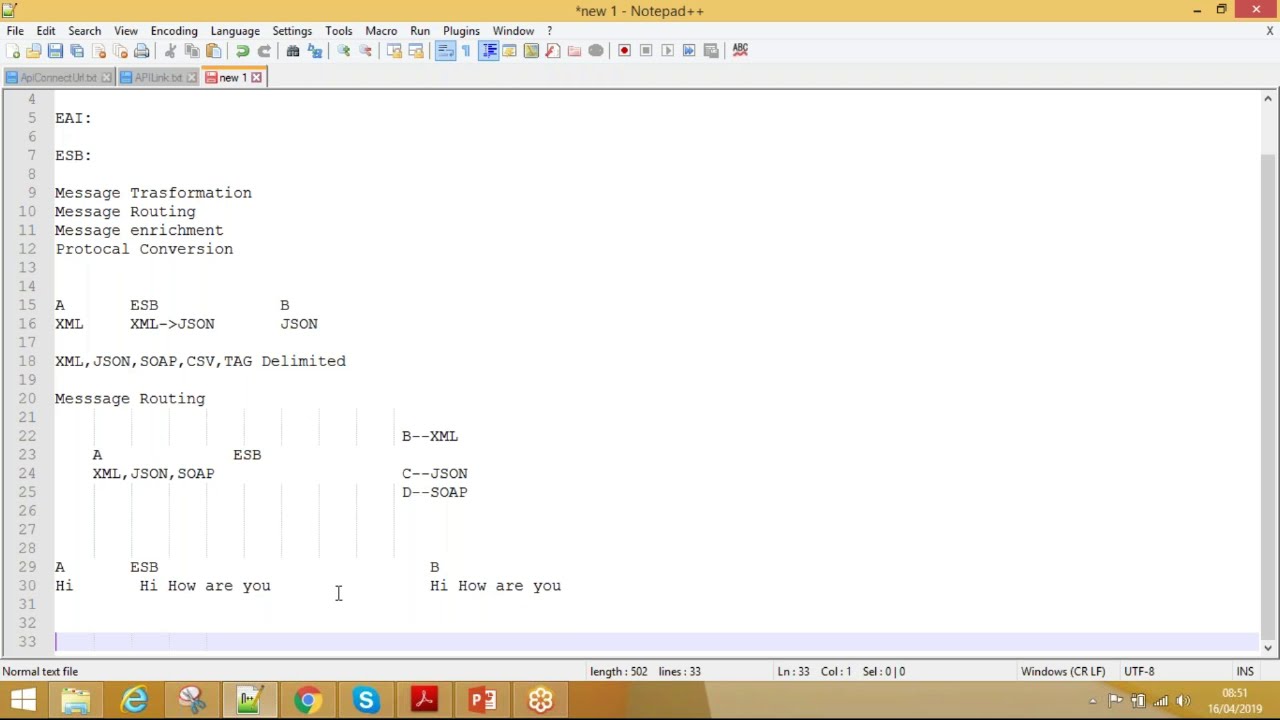Open the Macro menu

(381, 31)
